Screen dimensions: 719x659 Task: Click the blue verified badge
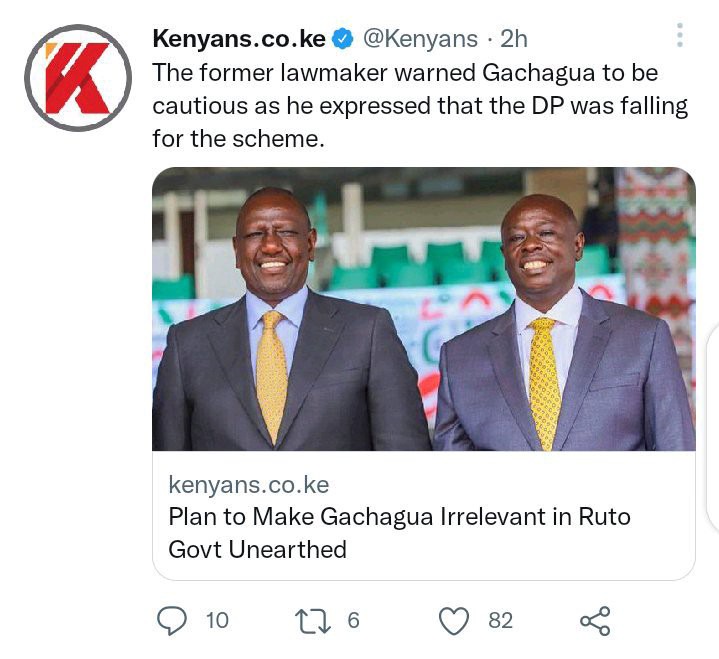tap(343, 39)
